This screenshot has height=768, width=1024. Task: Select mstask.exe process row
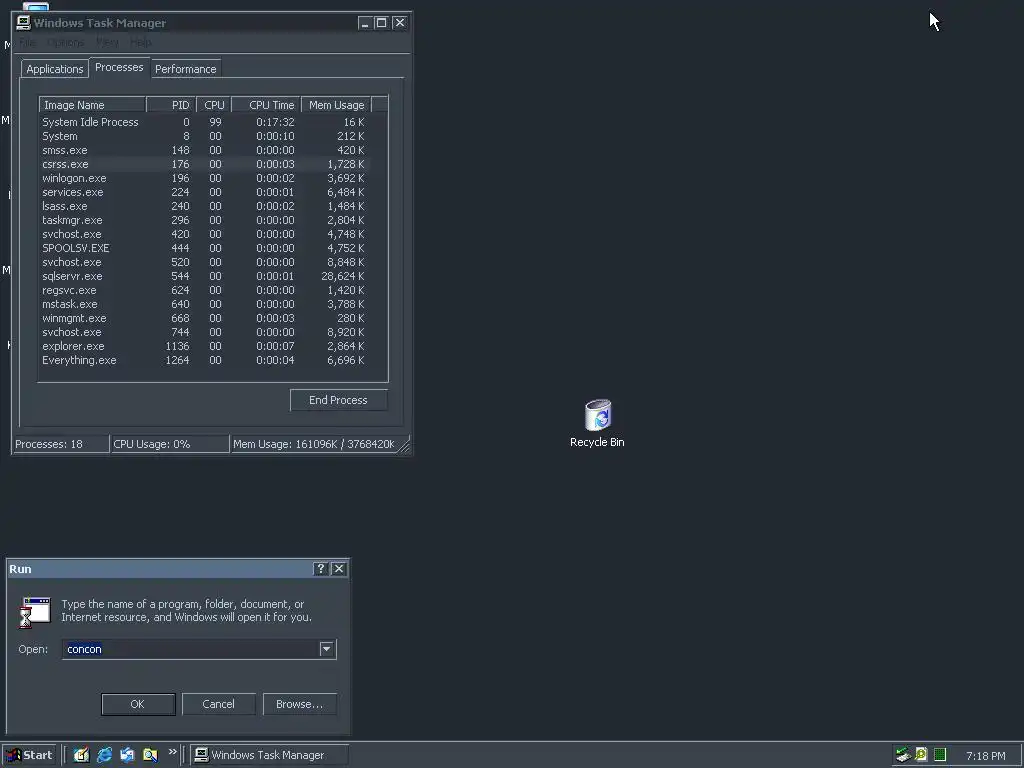point(204,304)
